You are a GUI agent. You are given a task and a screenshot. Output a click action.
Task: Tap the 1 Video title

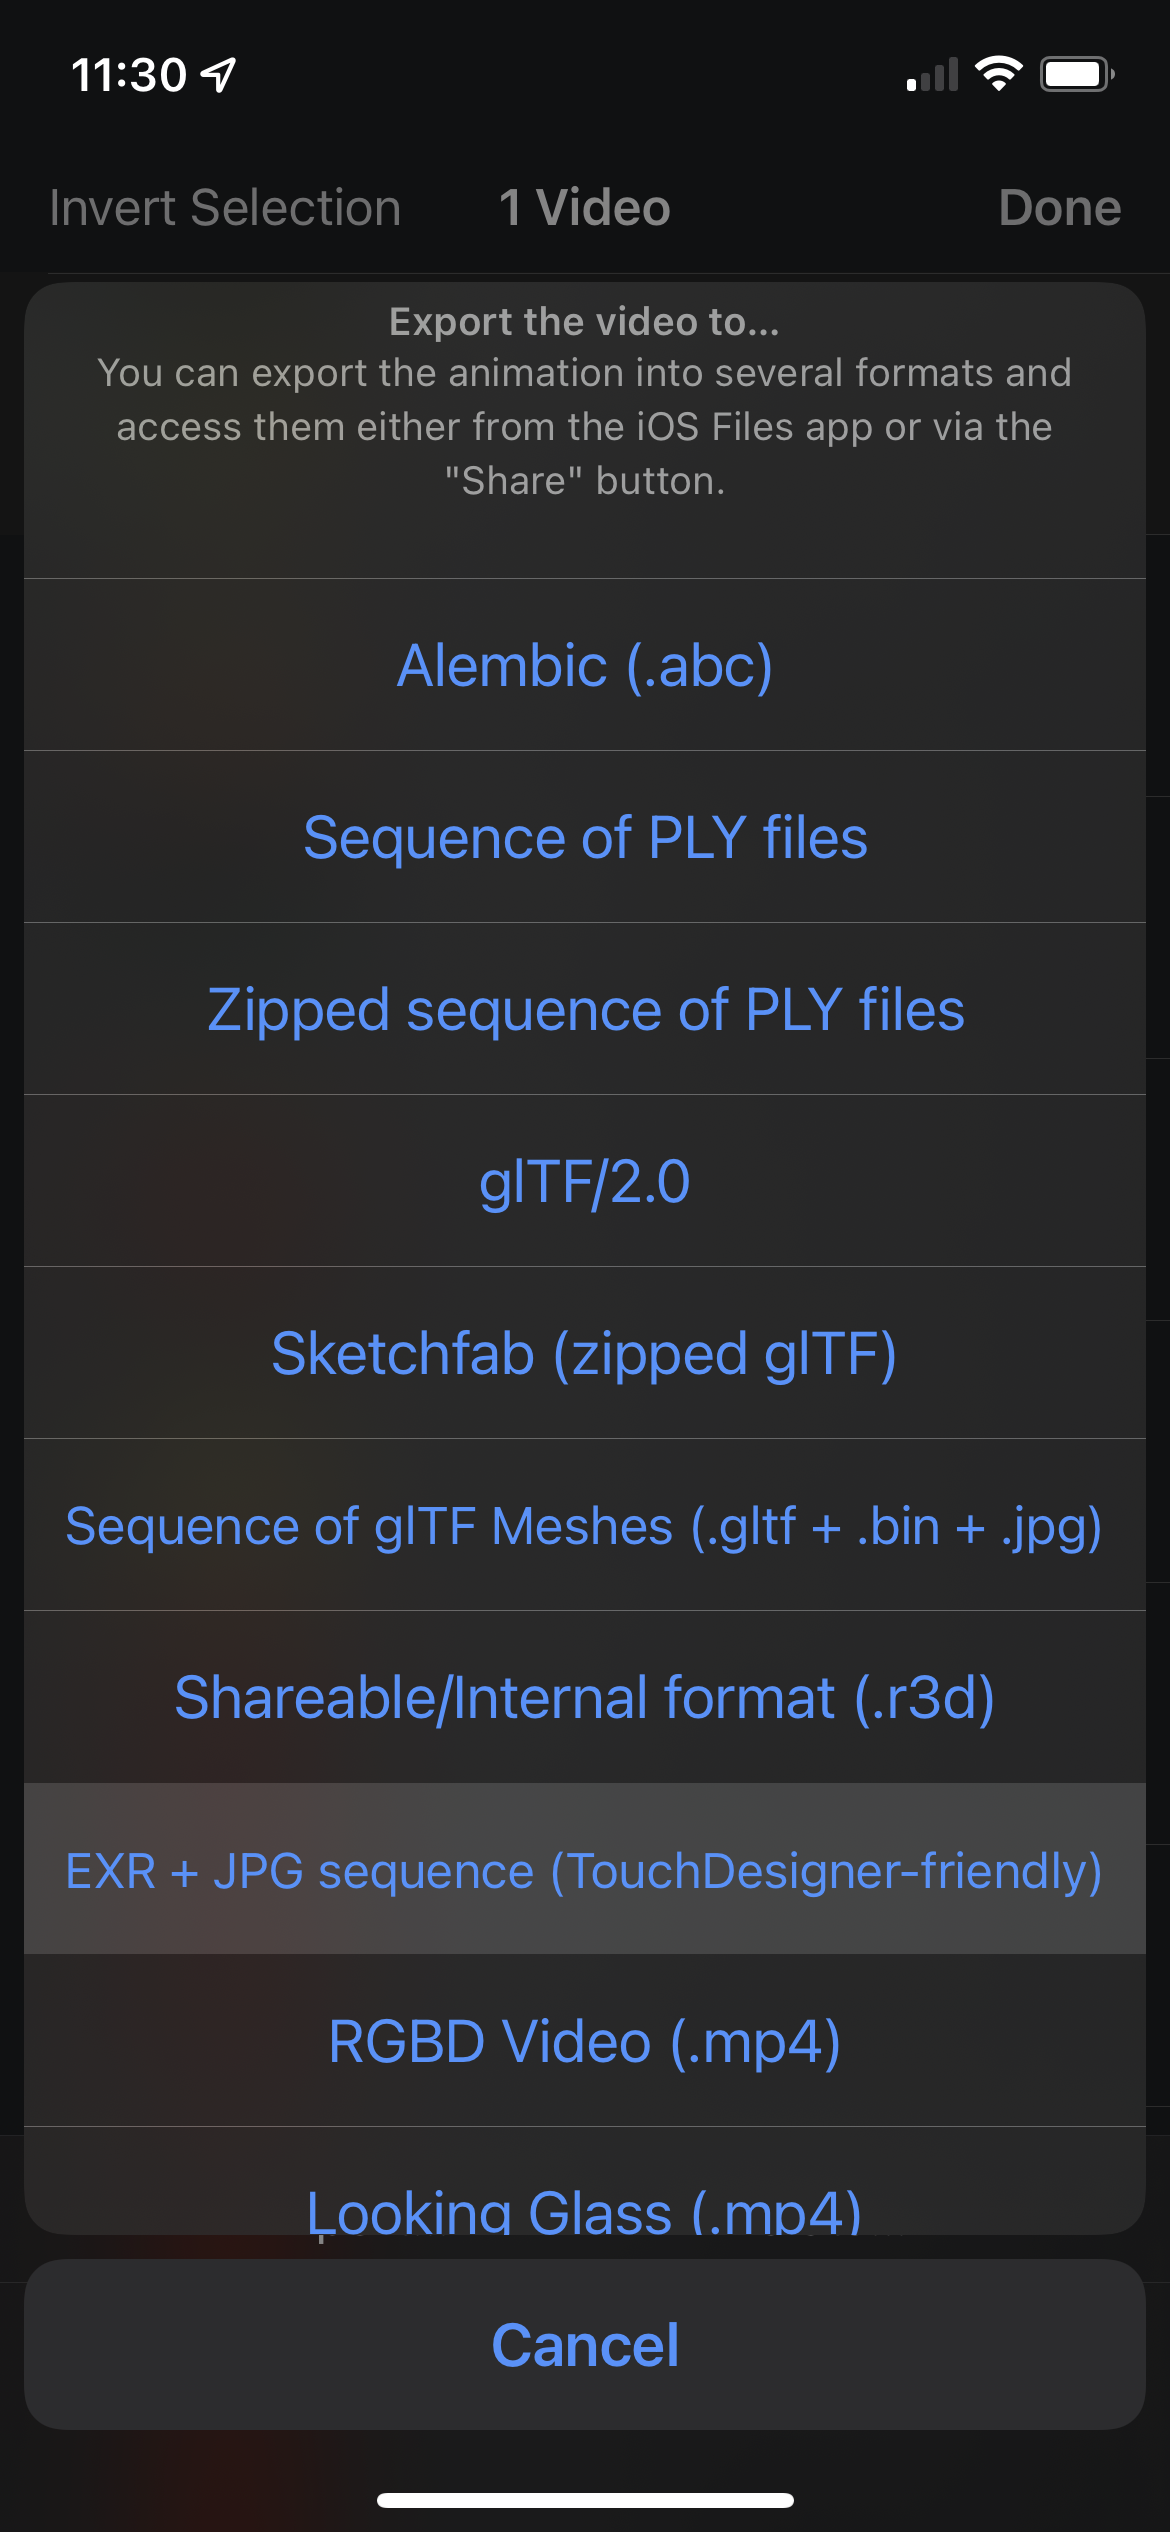pyautogui.click(x=585, y=208)
